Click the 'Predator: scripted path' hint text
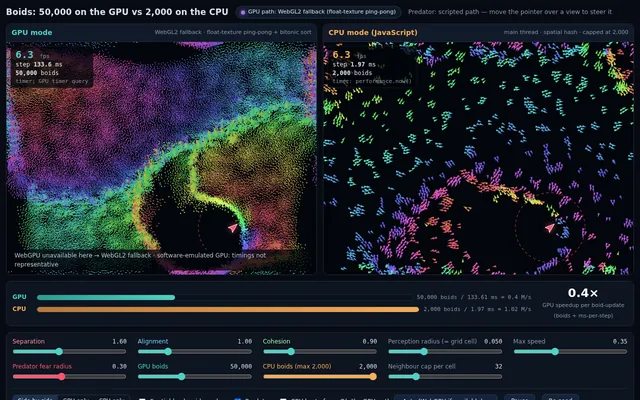 (x=510, y=12)
